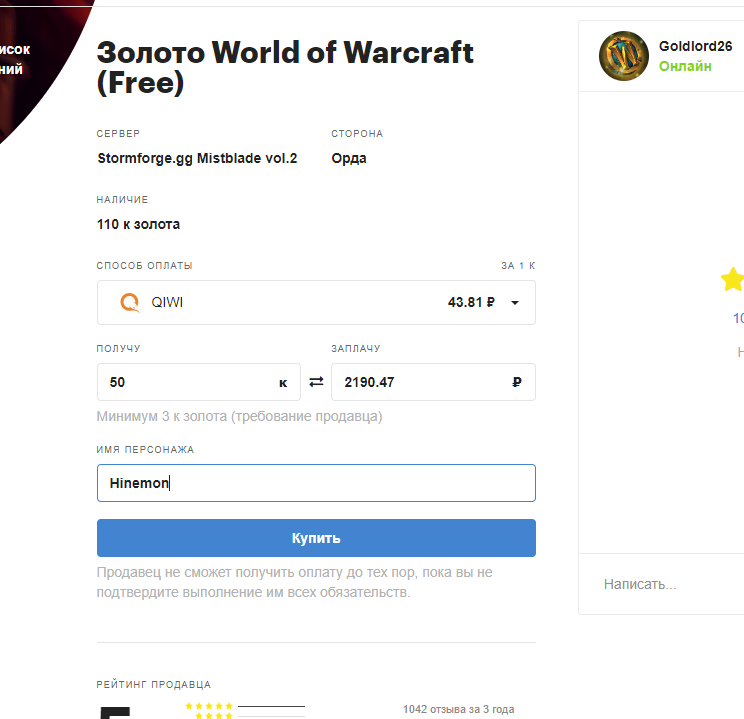Focus the character name field with Hinemon
The image size is (744, 719).
pyautogui.click(x=316, y=483)
